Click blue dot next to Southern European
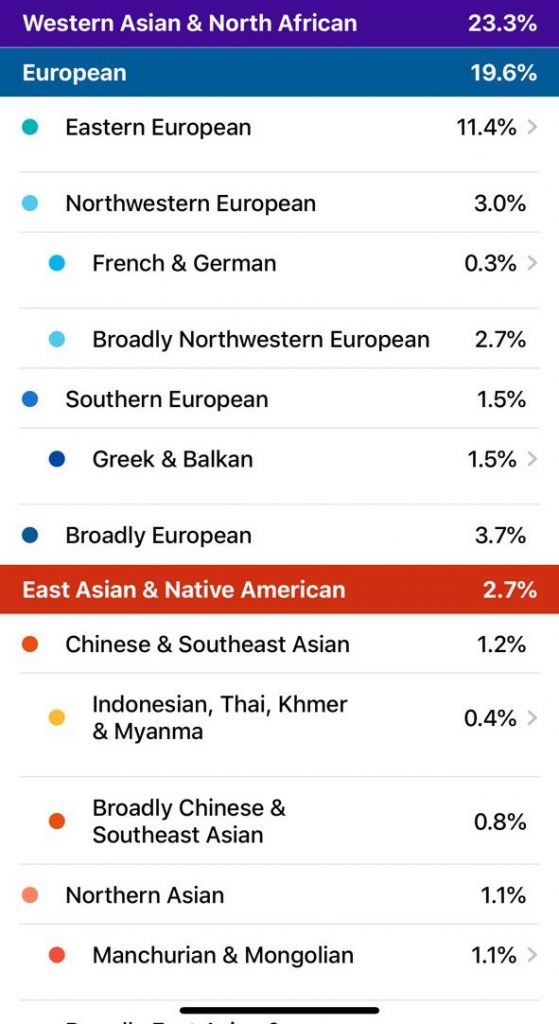The image size is (559, 1024). point(30,400)
